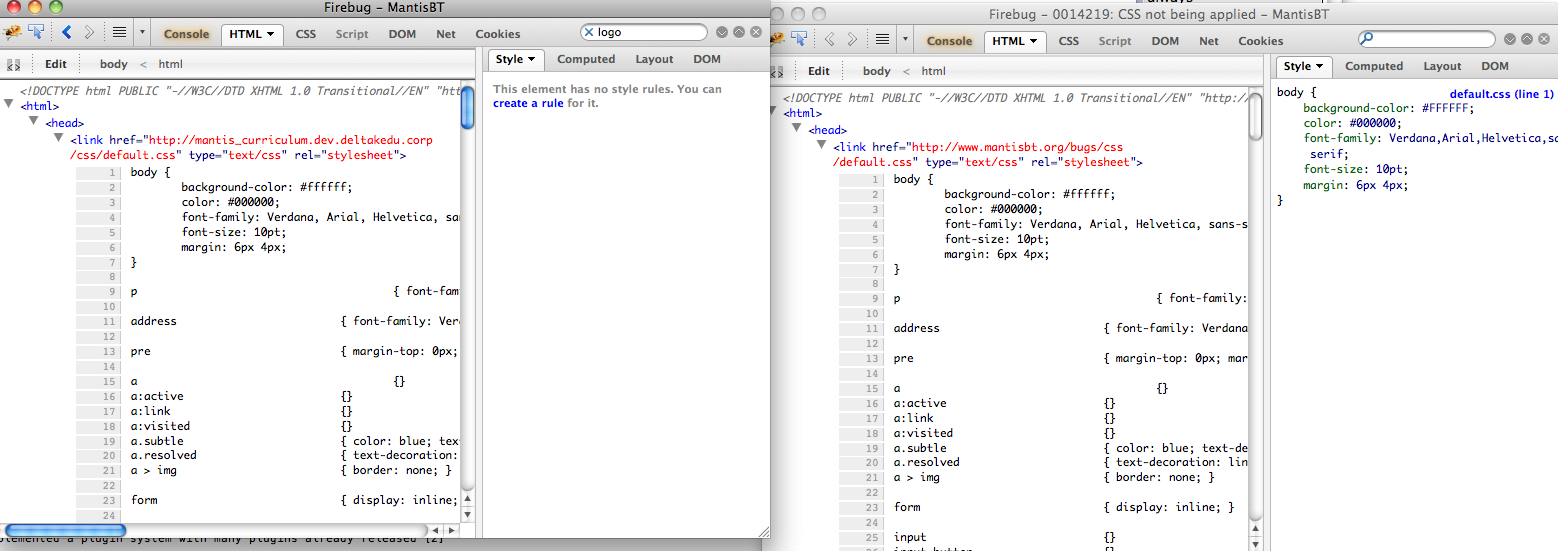Collapse the link node in the right HTML tree
1558x551 pixels.
(x=822, y=144)
